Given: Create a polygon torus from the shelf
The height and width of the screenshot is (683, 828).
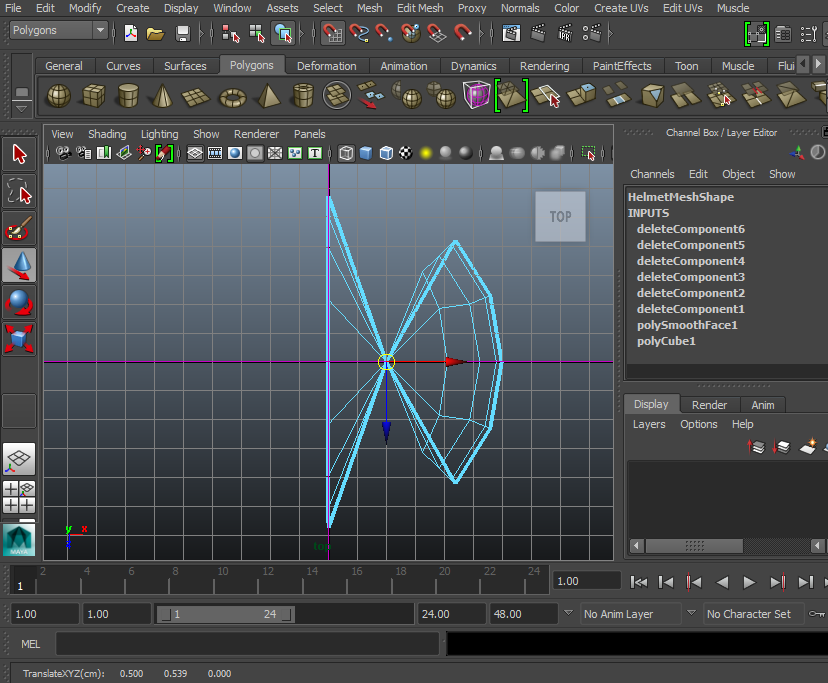Looking at the screenshot, I should pyautogui.click(x=232, y=96).
